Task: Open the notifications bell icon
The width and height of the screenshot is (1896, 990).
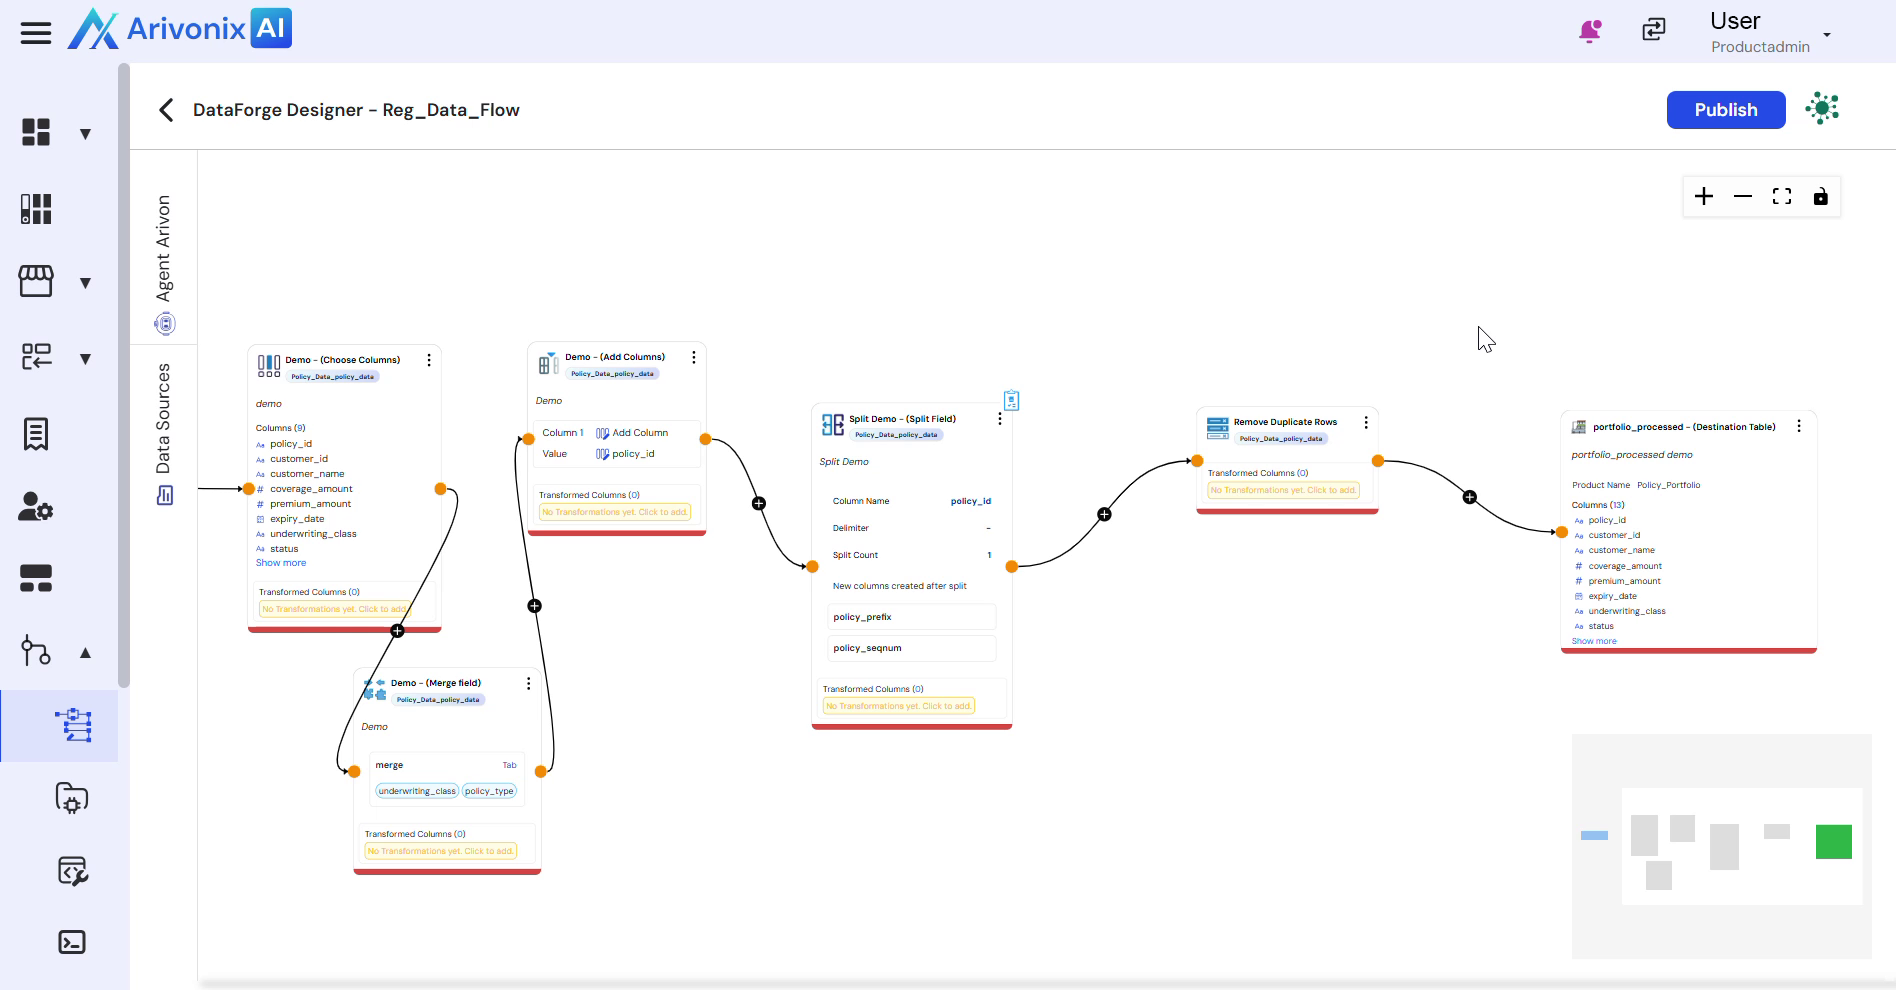Action: tap(1589, 31)
